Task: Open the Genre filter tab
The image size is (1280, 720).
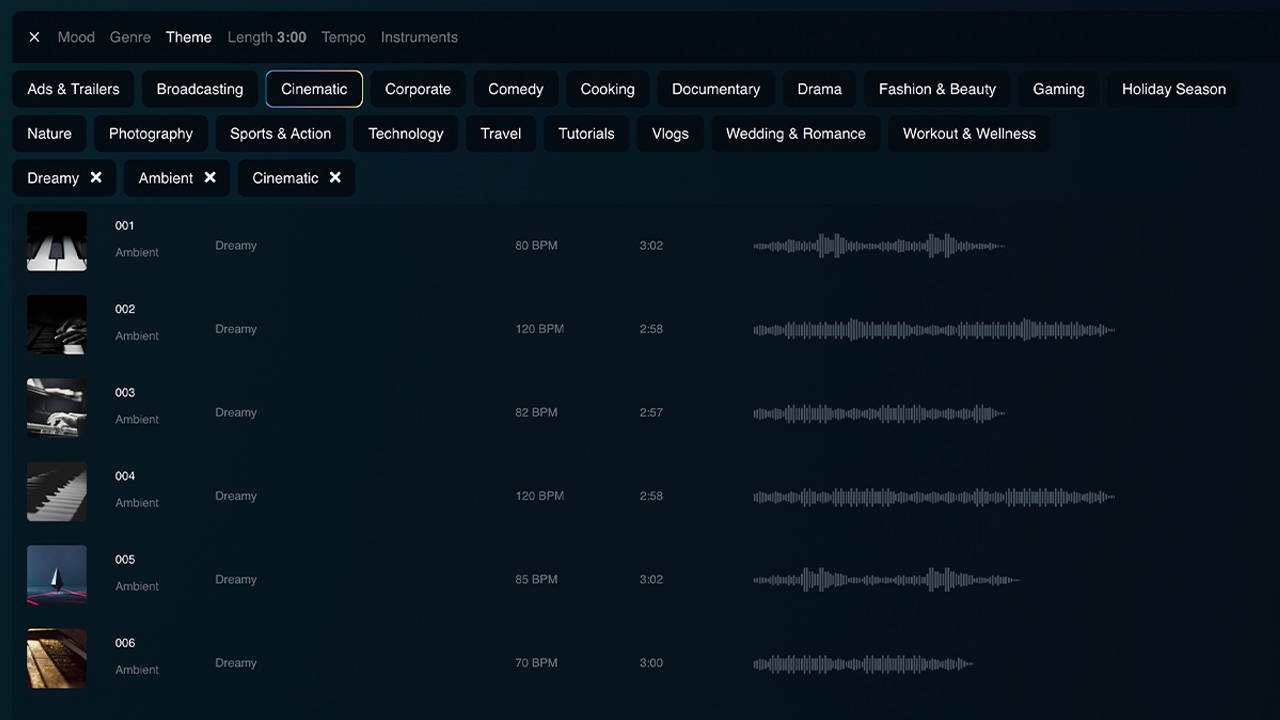Action: coord(130,37)
